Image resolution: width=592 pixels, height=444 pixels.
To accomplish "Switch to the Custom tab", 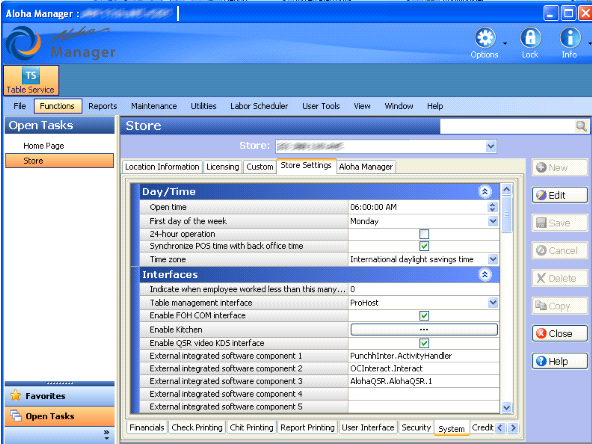I will [260, 167].
